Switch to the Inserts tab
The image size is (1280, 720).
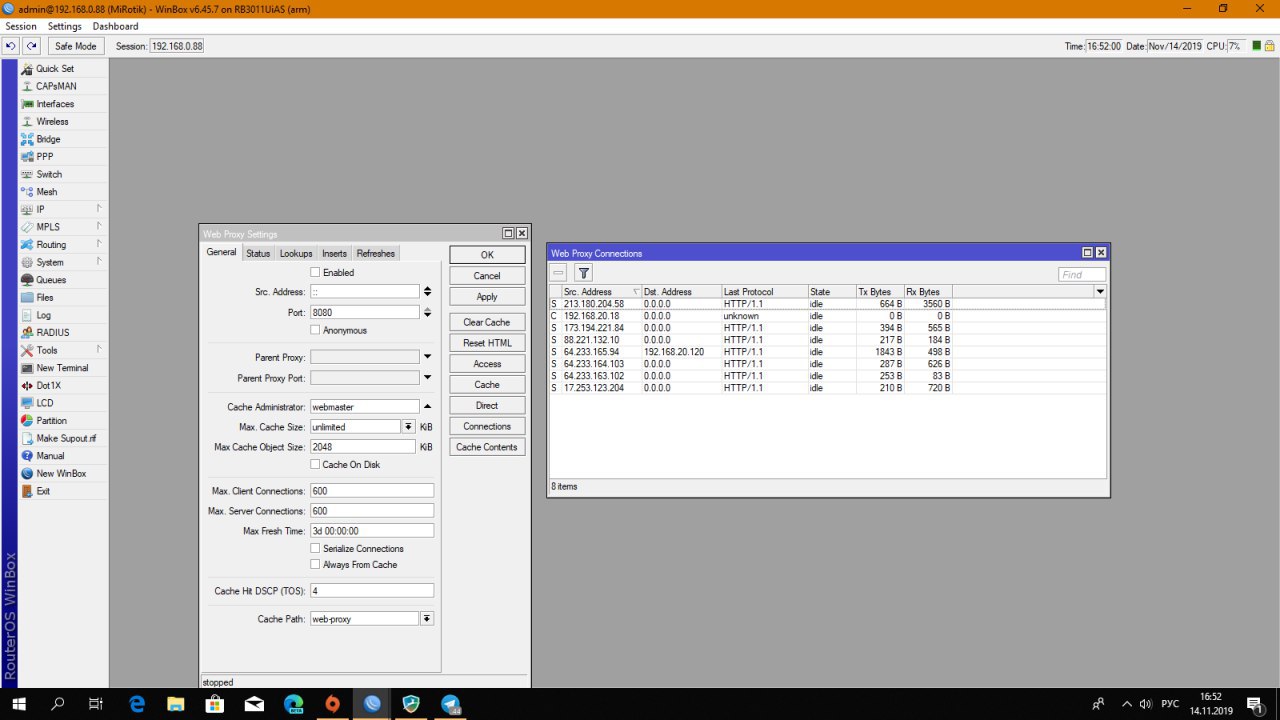point(335,254)
